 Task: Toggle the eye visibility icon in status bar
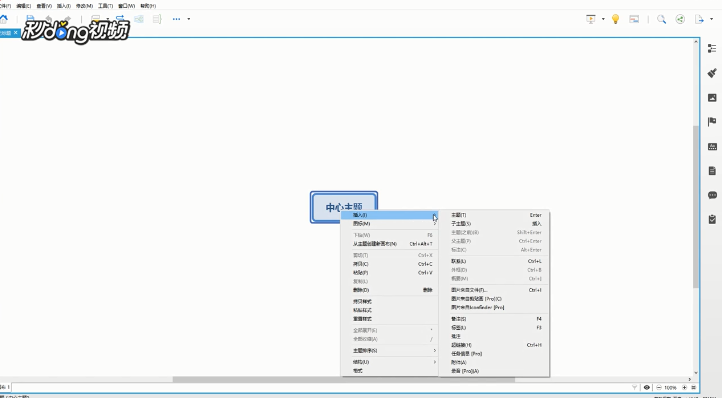coord(646,387)
